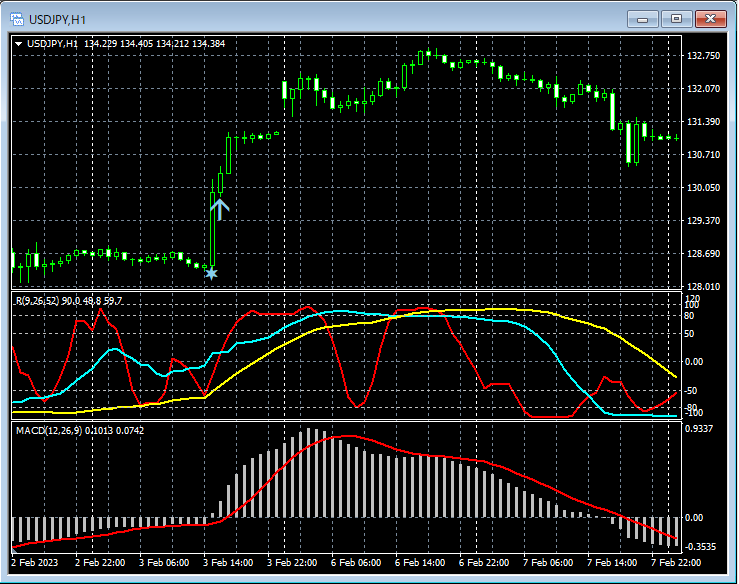
Task: Maximize the USDJPY,H1 chart window
Action: [676, 18]
